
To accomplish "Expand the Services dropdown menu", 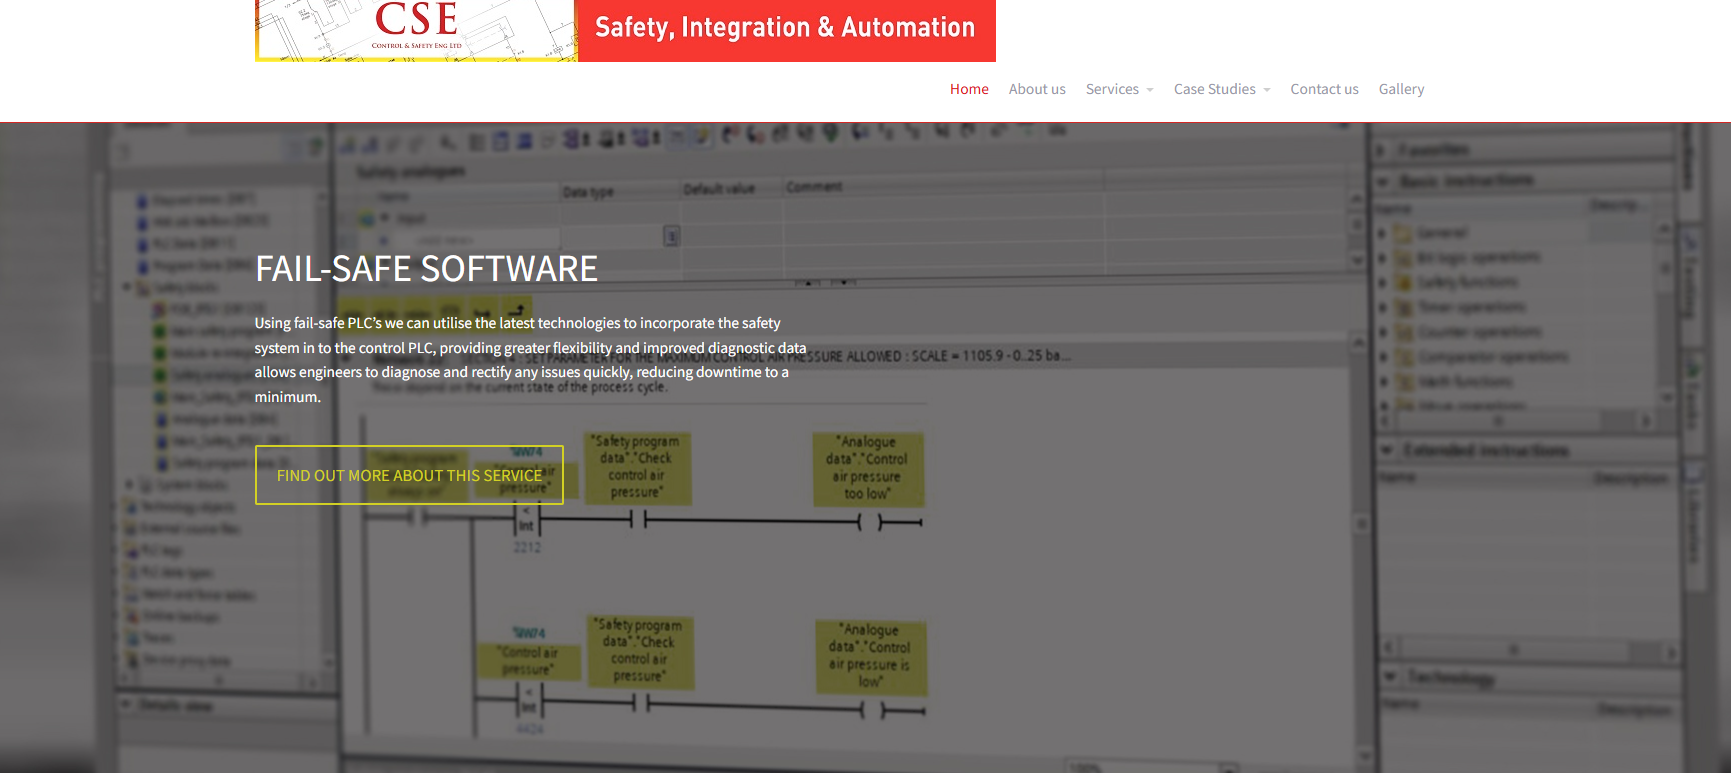I will (1118, 89).
